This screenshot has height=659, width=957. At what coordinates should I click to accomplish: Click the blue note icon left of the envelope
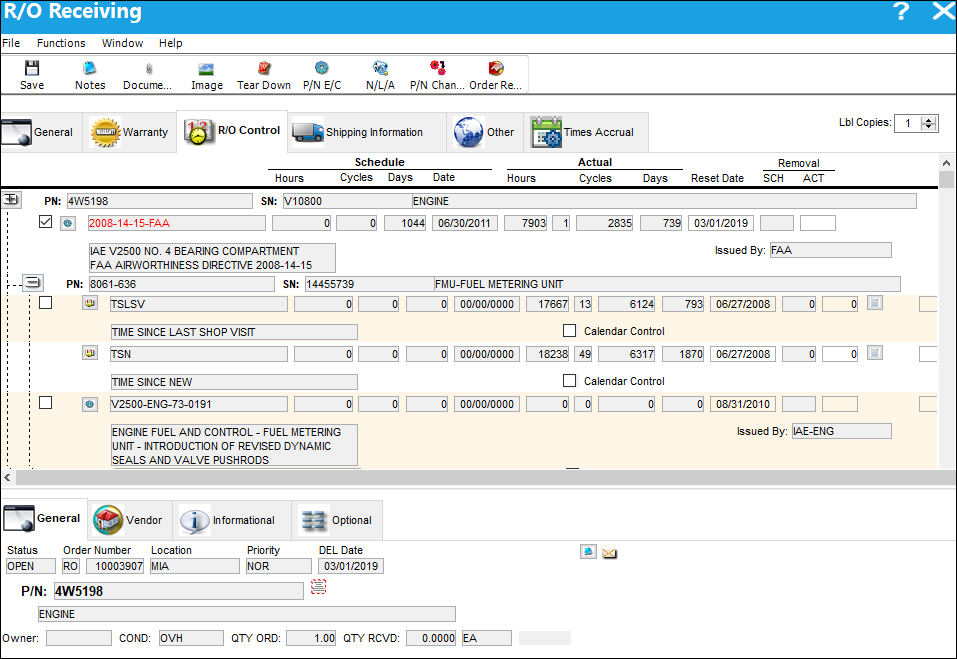tap(588, 552)
